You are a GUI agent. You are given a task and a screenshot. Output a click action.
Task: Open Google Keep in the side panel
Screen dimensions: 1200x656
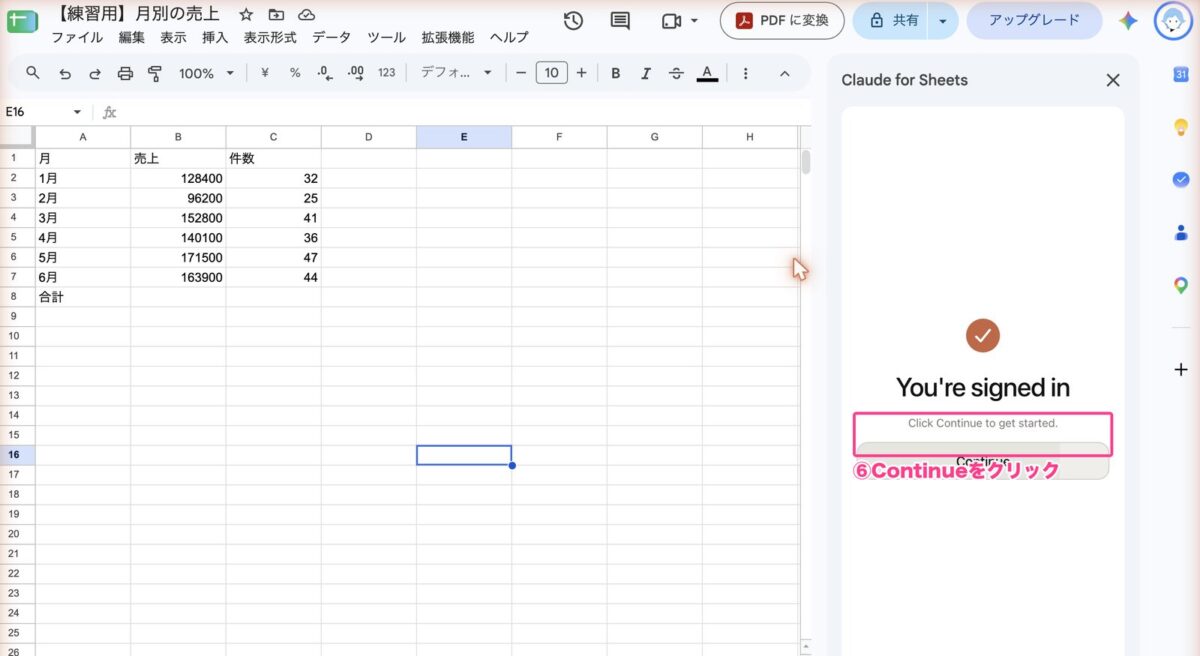(x=1181, y=127)
